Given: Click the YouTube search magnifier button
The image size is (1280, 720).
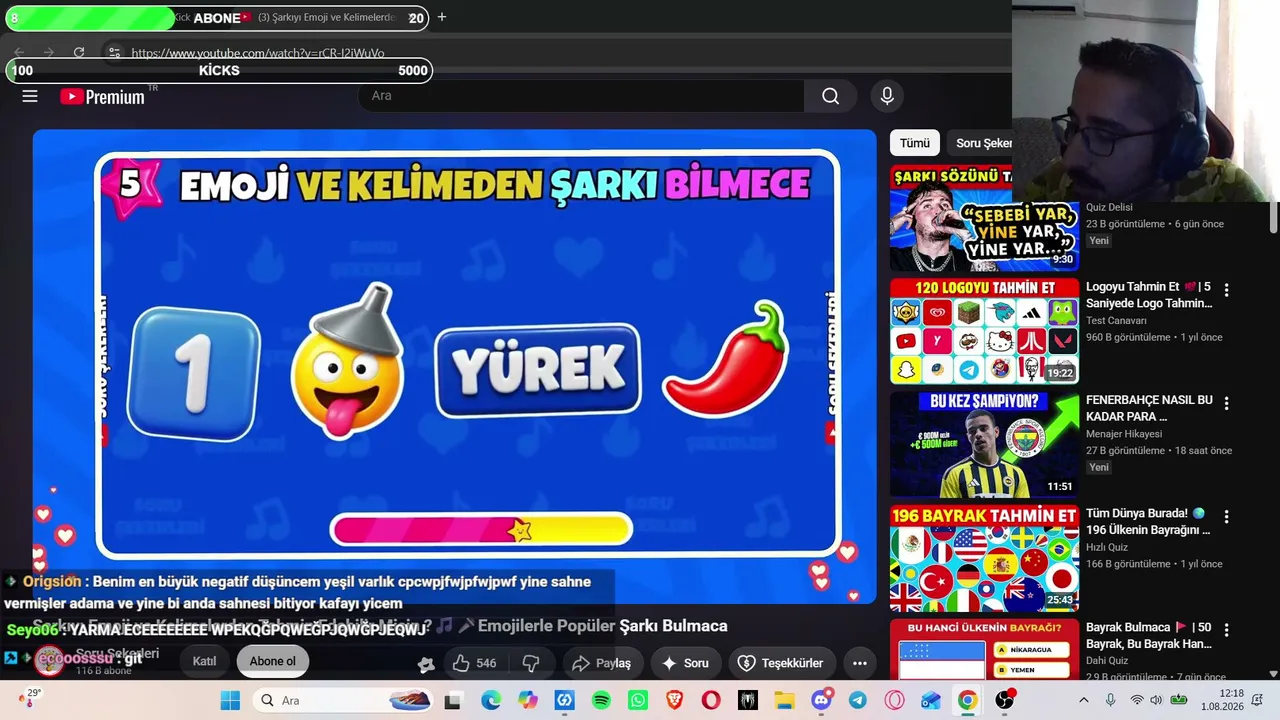Looking at the screenshot, I should coord(830,96).
